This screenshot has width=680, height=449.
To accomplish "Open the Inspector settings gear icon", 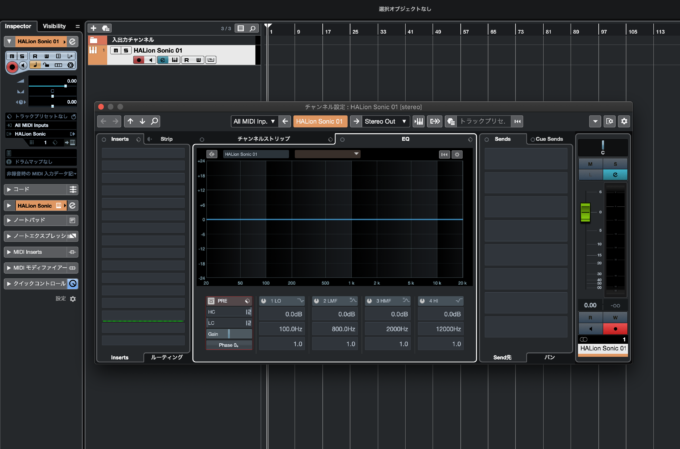I will (x=73, y=299).
